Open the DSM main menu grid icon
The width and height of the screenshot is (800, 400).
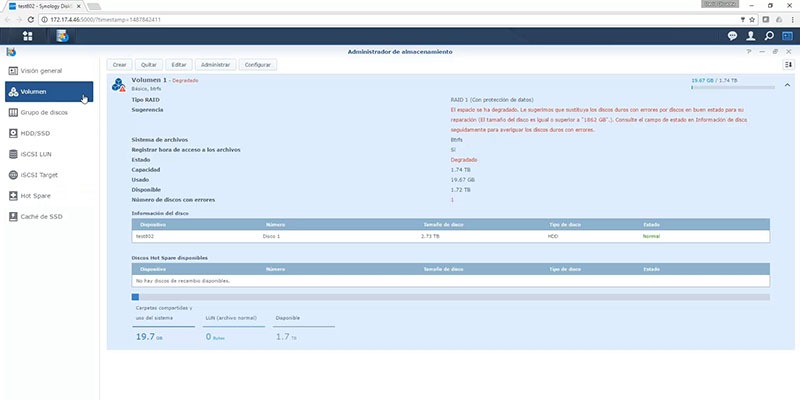[28, 36]
